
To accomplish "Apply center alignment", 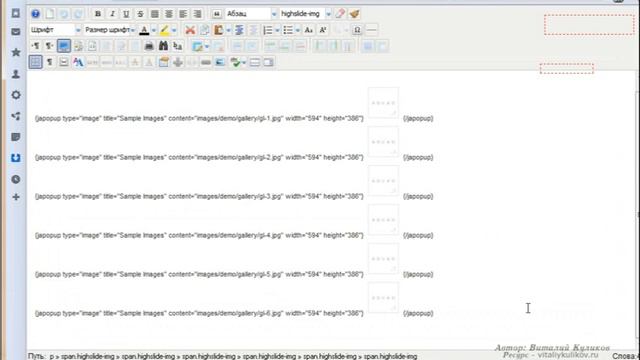I will coord(169,14).
